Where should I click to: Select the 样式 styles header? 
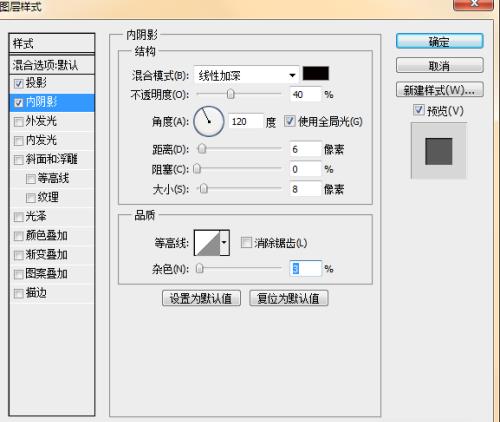tap(52, 43)
